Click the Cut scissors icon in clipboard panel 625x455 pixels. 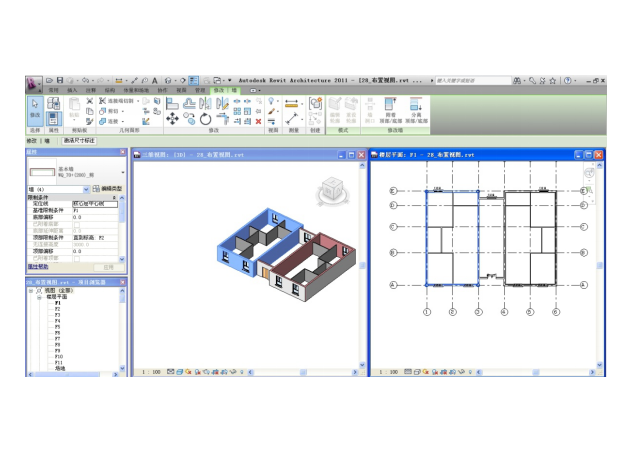88,101
